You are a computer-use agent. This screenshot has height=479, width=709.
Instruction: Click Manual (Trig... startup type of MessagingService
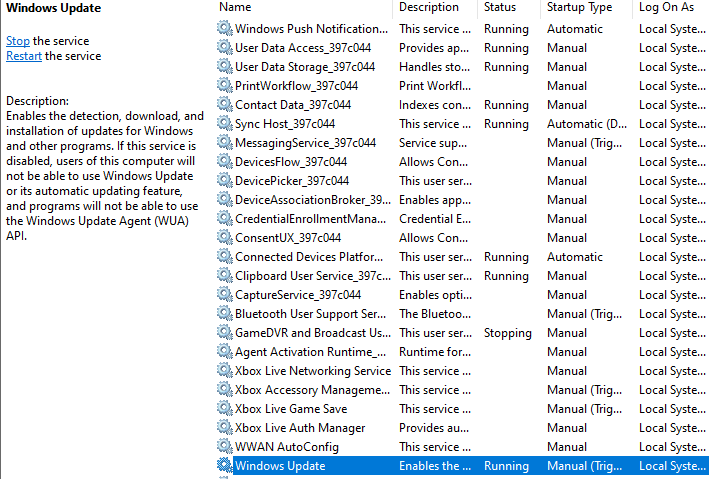(584, 143)
